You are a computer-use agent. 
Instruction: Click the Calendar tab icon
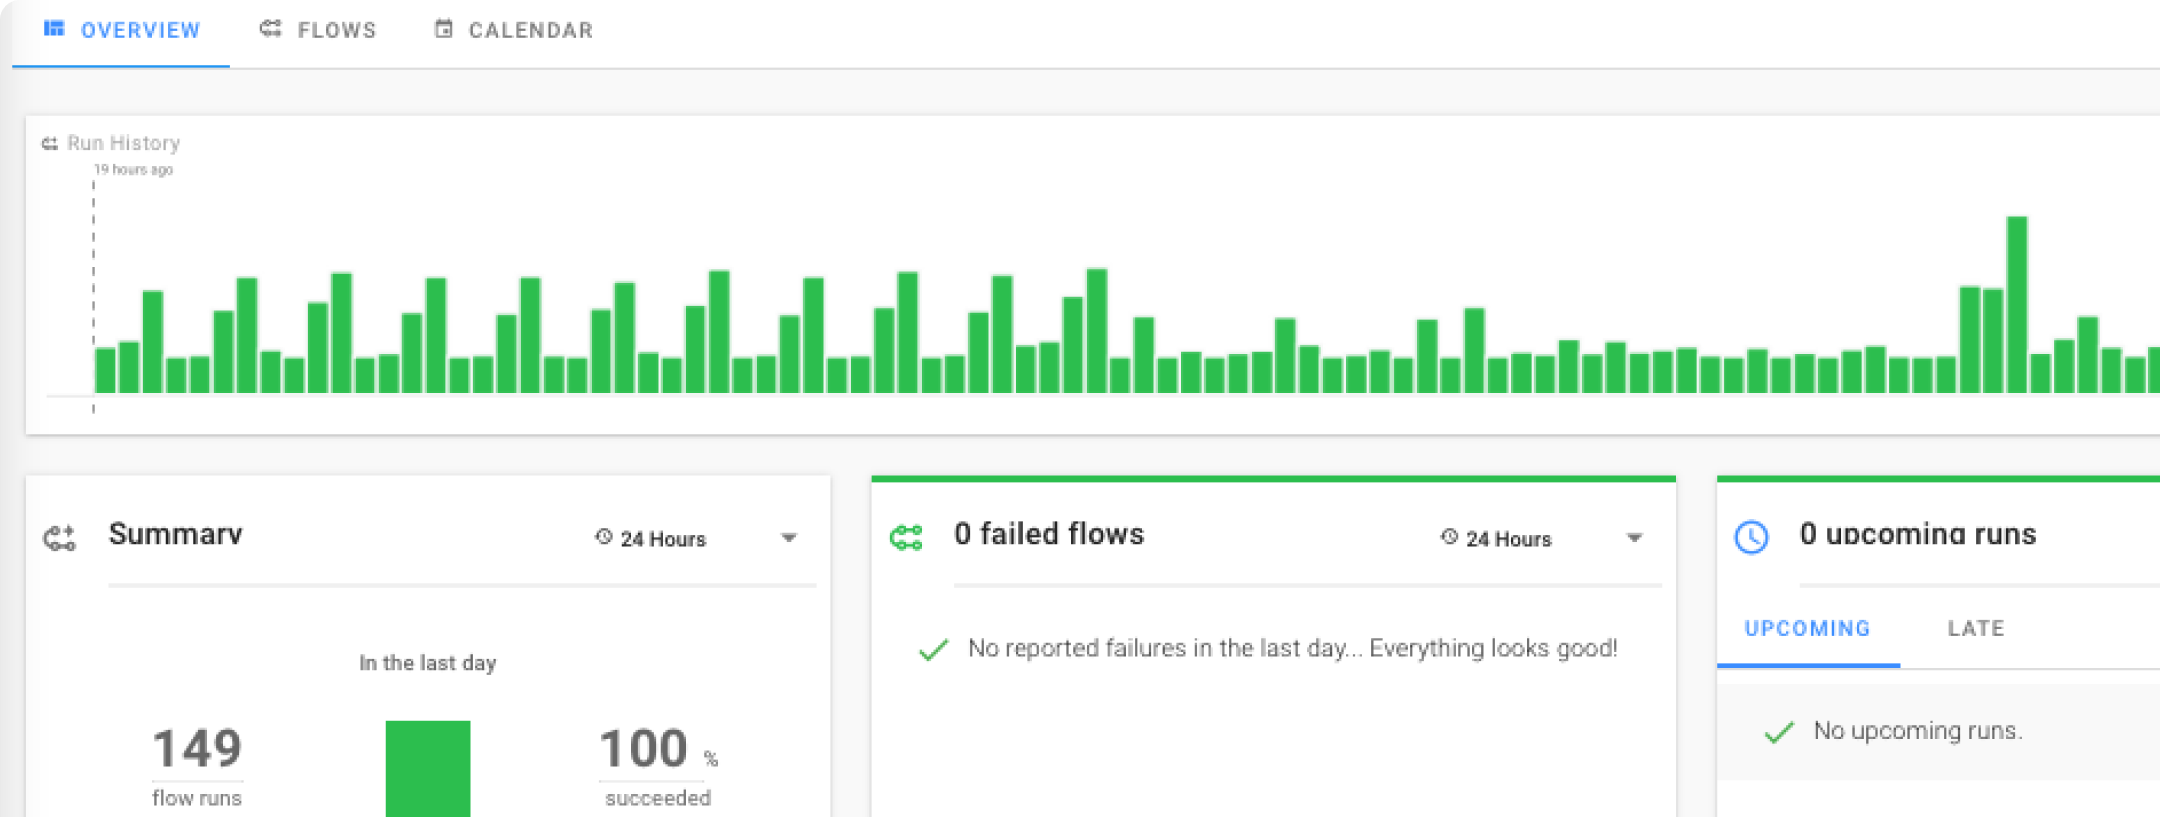click(444, 29)
